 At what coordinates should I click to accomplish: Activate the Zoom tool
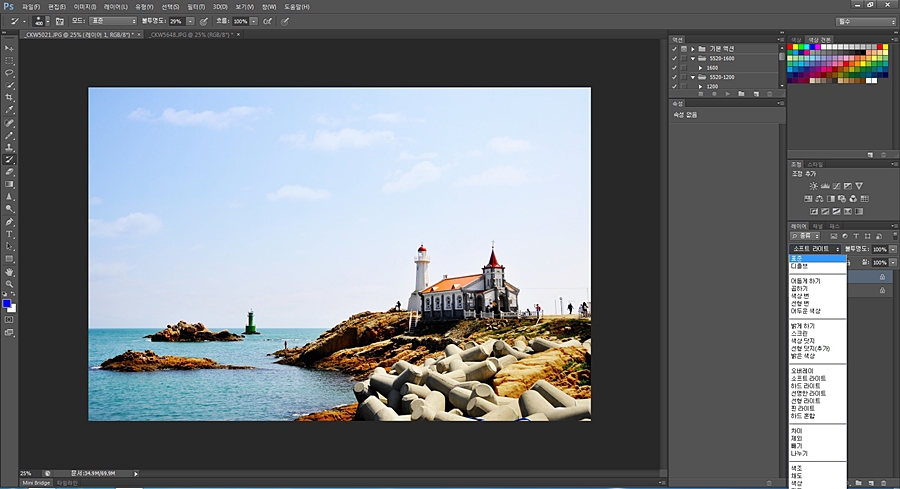[10, 284]
